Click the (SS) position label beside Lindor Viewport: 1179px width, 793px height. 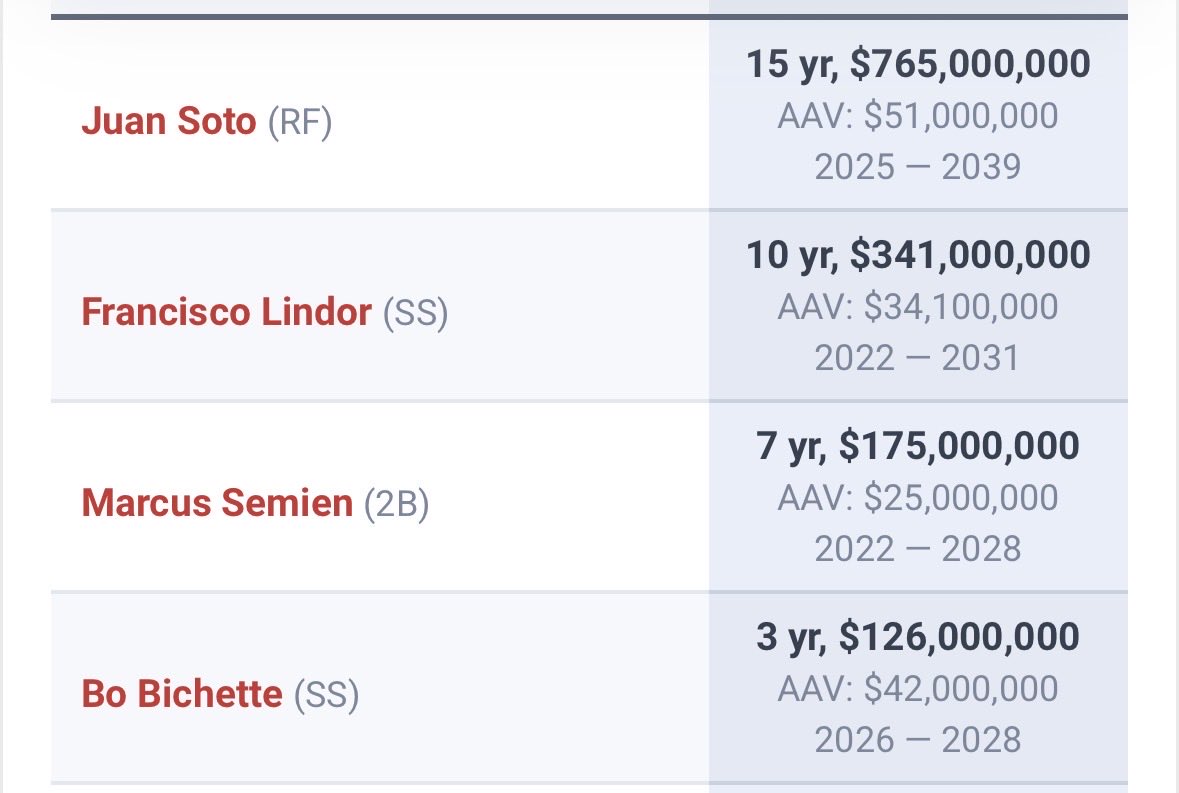tap(415, 314)
